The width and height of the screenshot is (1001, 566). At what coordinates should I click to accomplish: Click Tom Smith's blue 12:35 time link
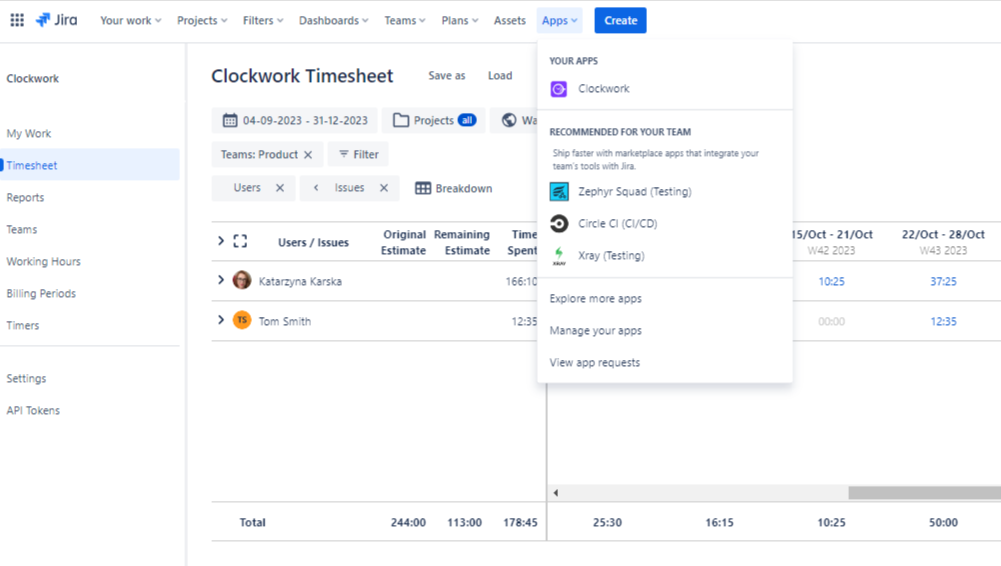pyautogui.click(x=943, y=322)
